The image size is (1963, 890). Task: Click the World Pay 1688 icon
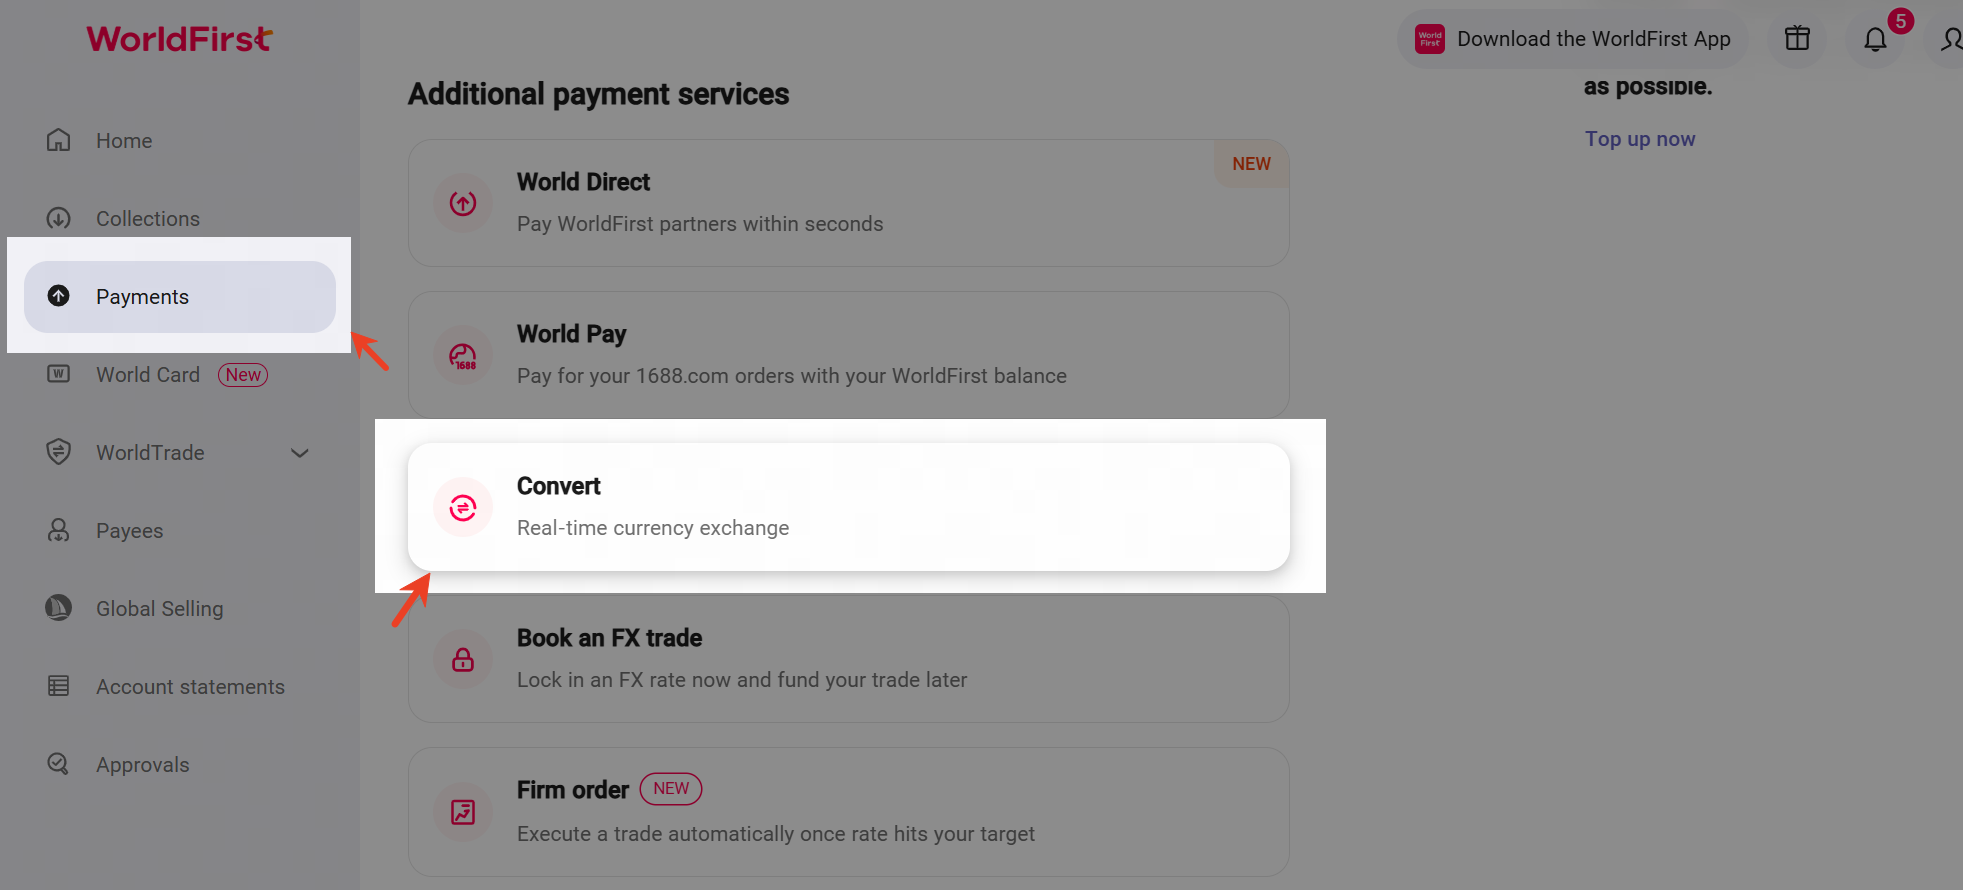tap(463, 356)
